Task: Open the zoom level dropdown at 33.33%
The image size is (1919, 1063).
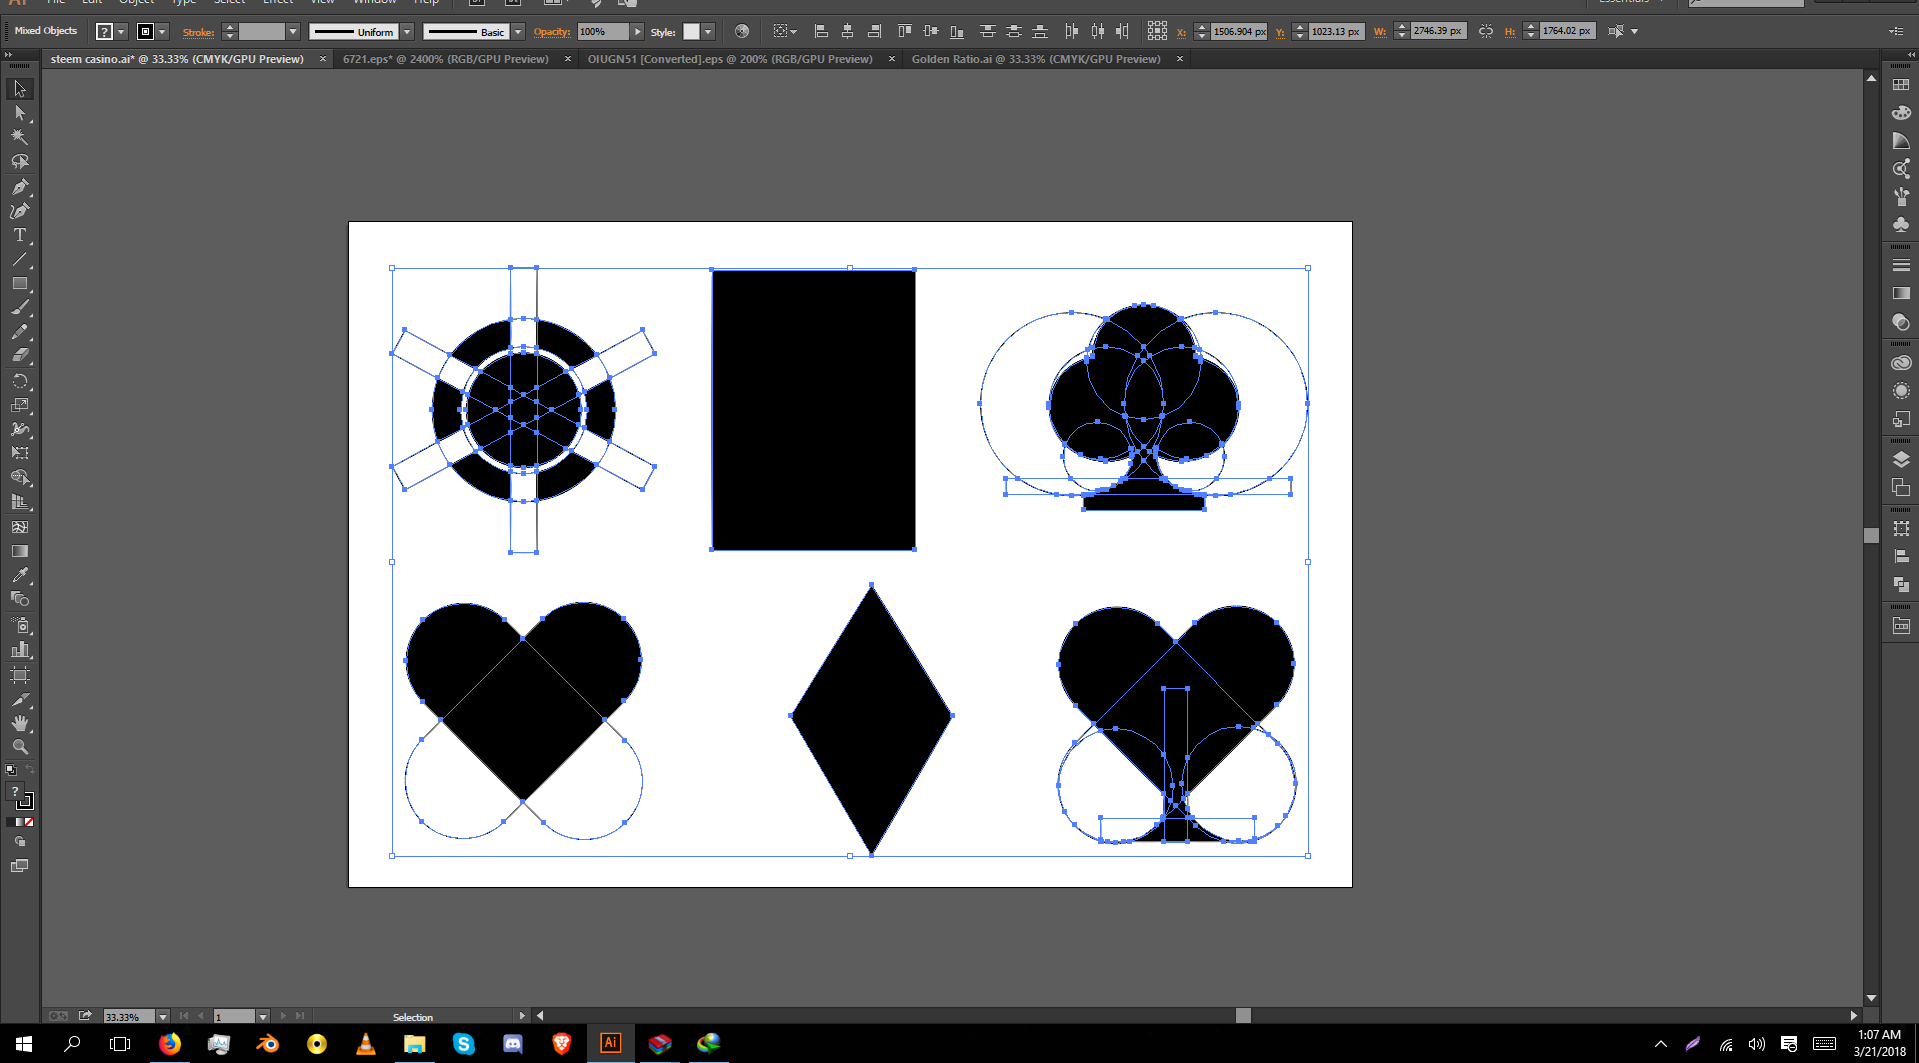Action: coord(162,1017)
